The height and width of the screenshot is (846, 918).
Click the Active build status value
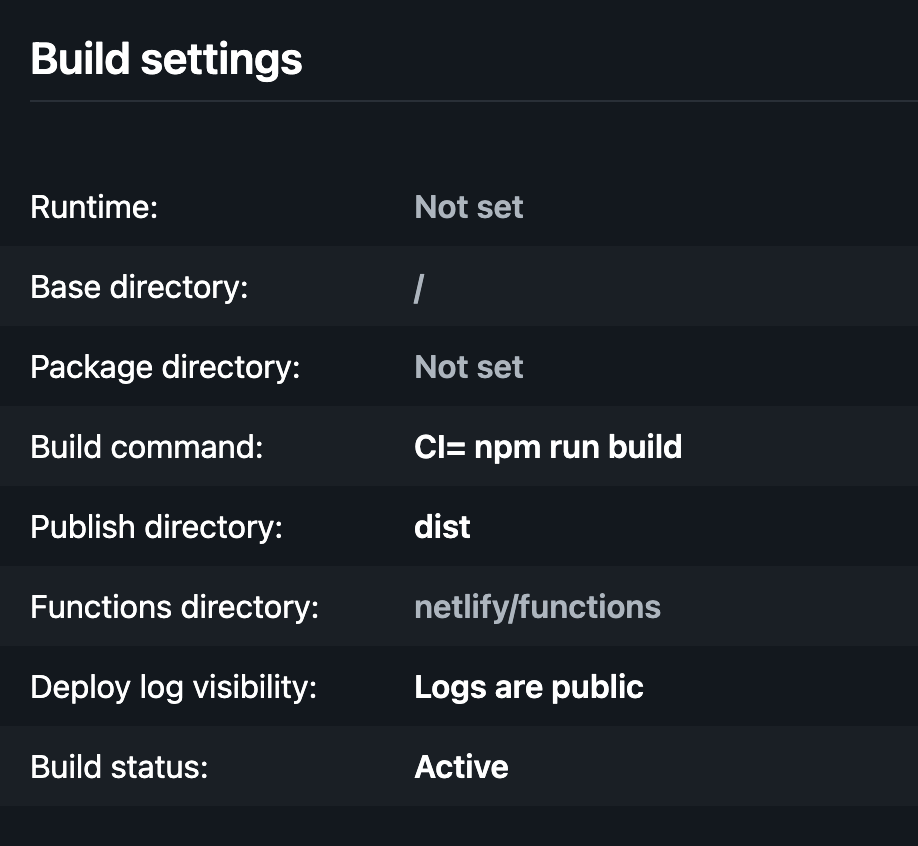(x=461, y=766)
